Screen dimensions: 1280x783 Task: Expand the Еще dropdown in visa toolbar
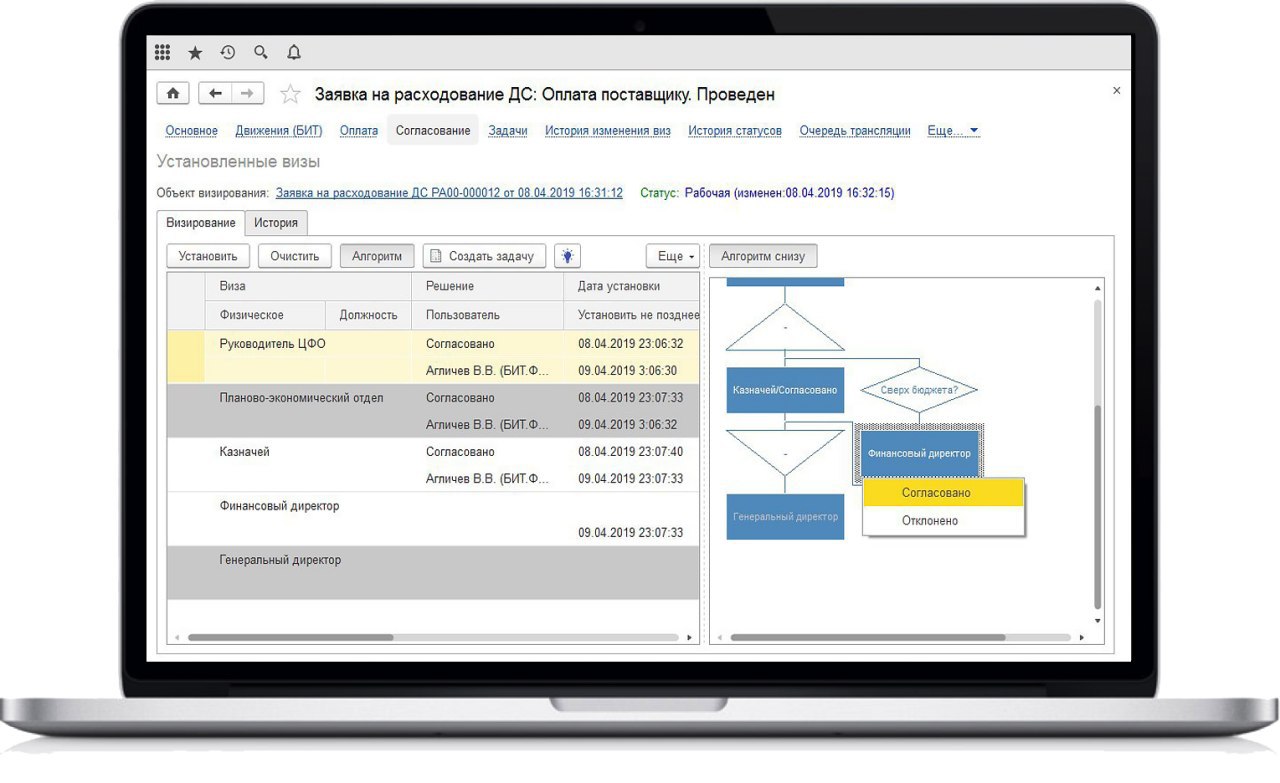[x=672, y=256]
